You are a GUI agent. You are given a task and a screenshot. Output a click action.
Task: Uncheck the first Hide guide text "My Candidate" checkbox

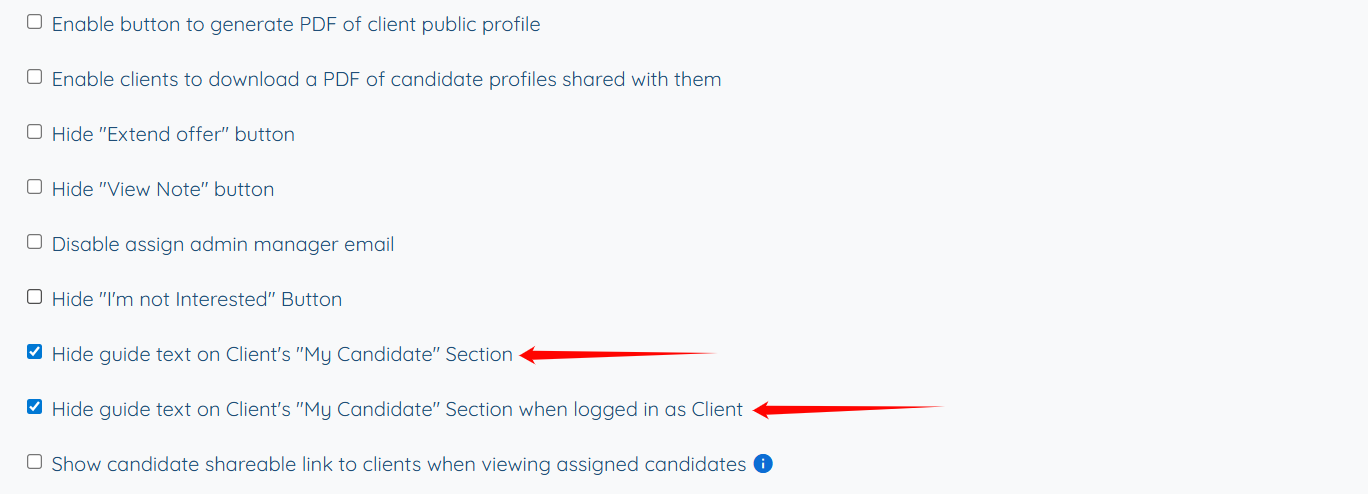tap(35, 352)
